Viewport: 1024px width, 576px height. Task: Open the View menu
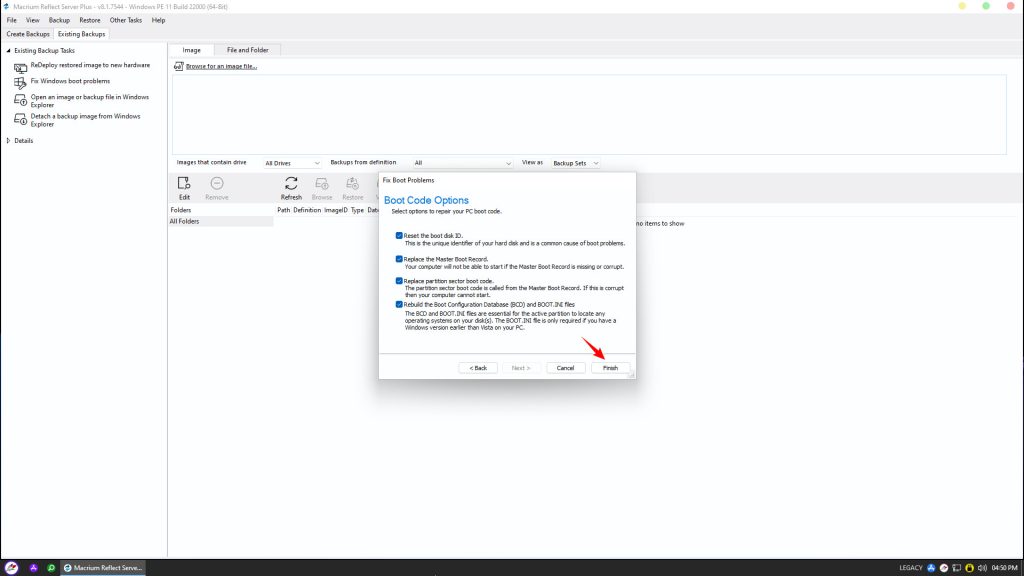(33, 20)
